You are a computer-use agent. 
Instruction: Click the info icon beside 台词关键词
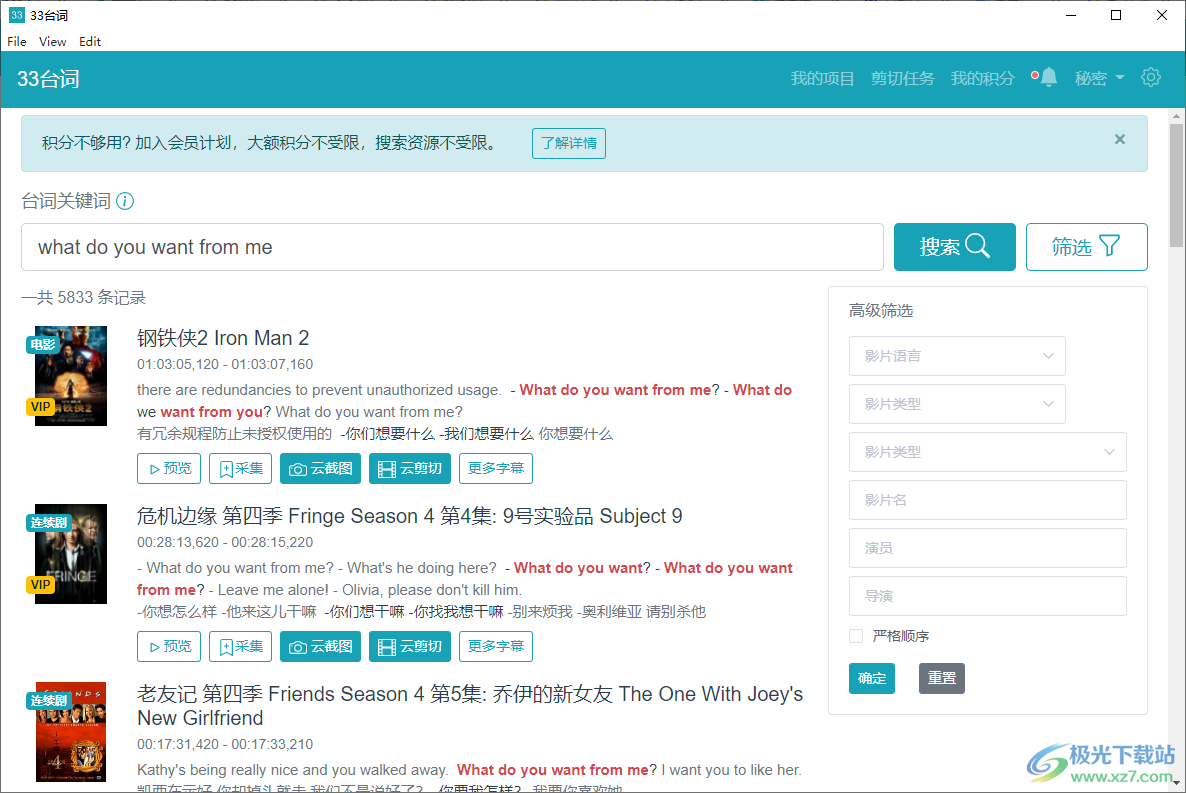click(x=125, y=201)
